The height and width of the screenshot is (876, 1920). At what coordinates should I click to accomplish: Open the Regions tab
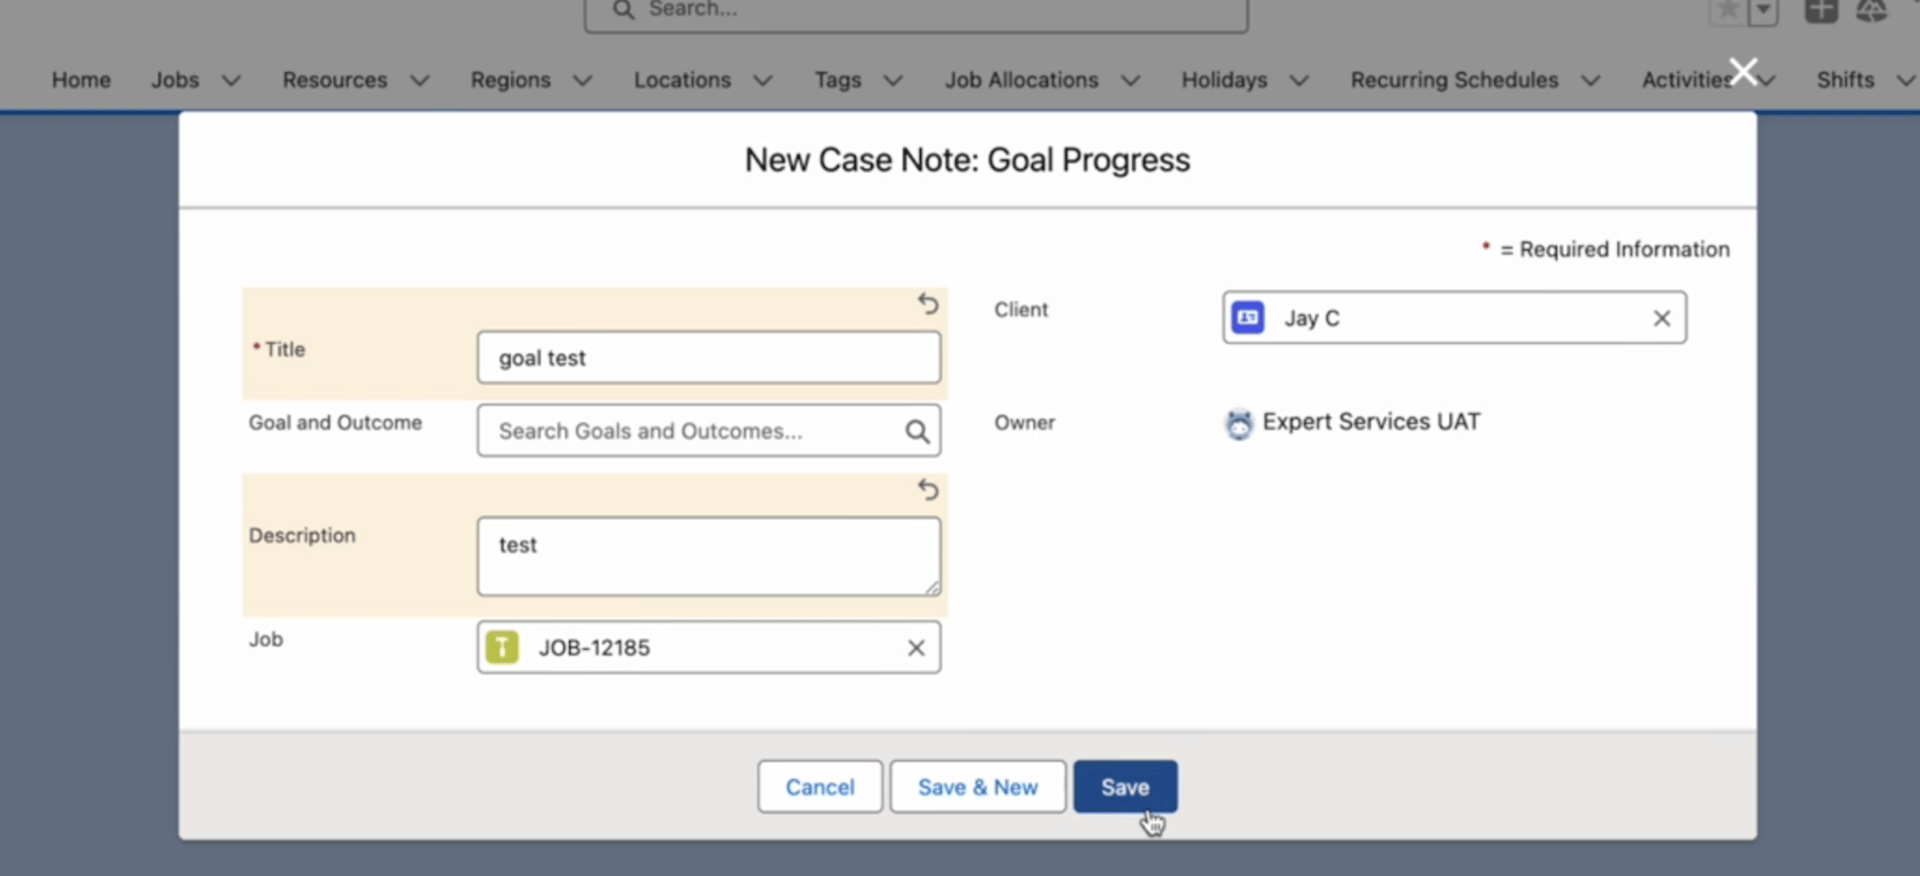tap(511, 80)
